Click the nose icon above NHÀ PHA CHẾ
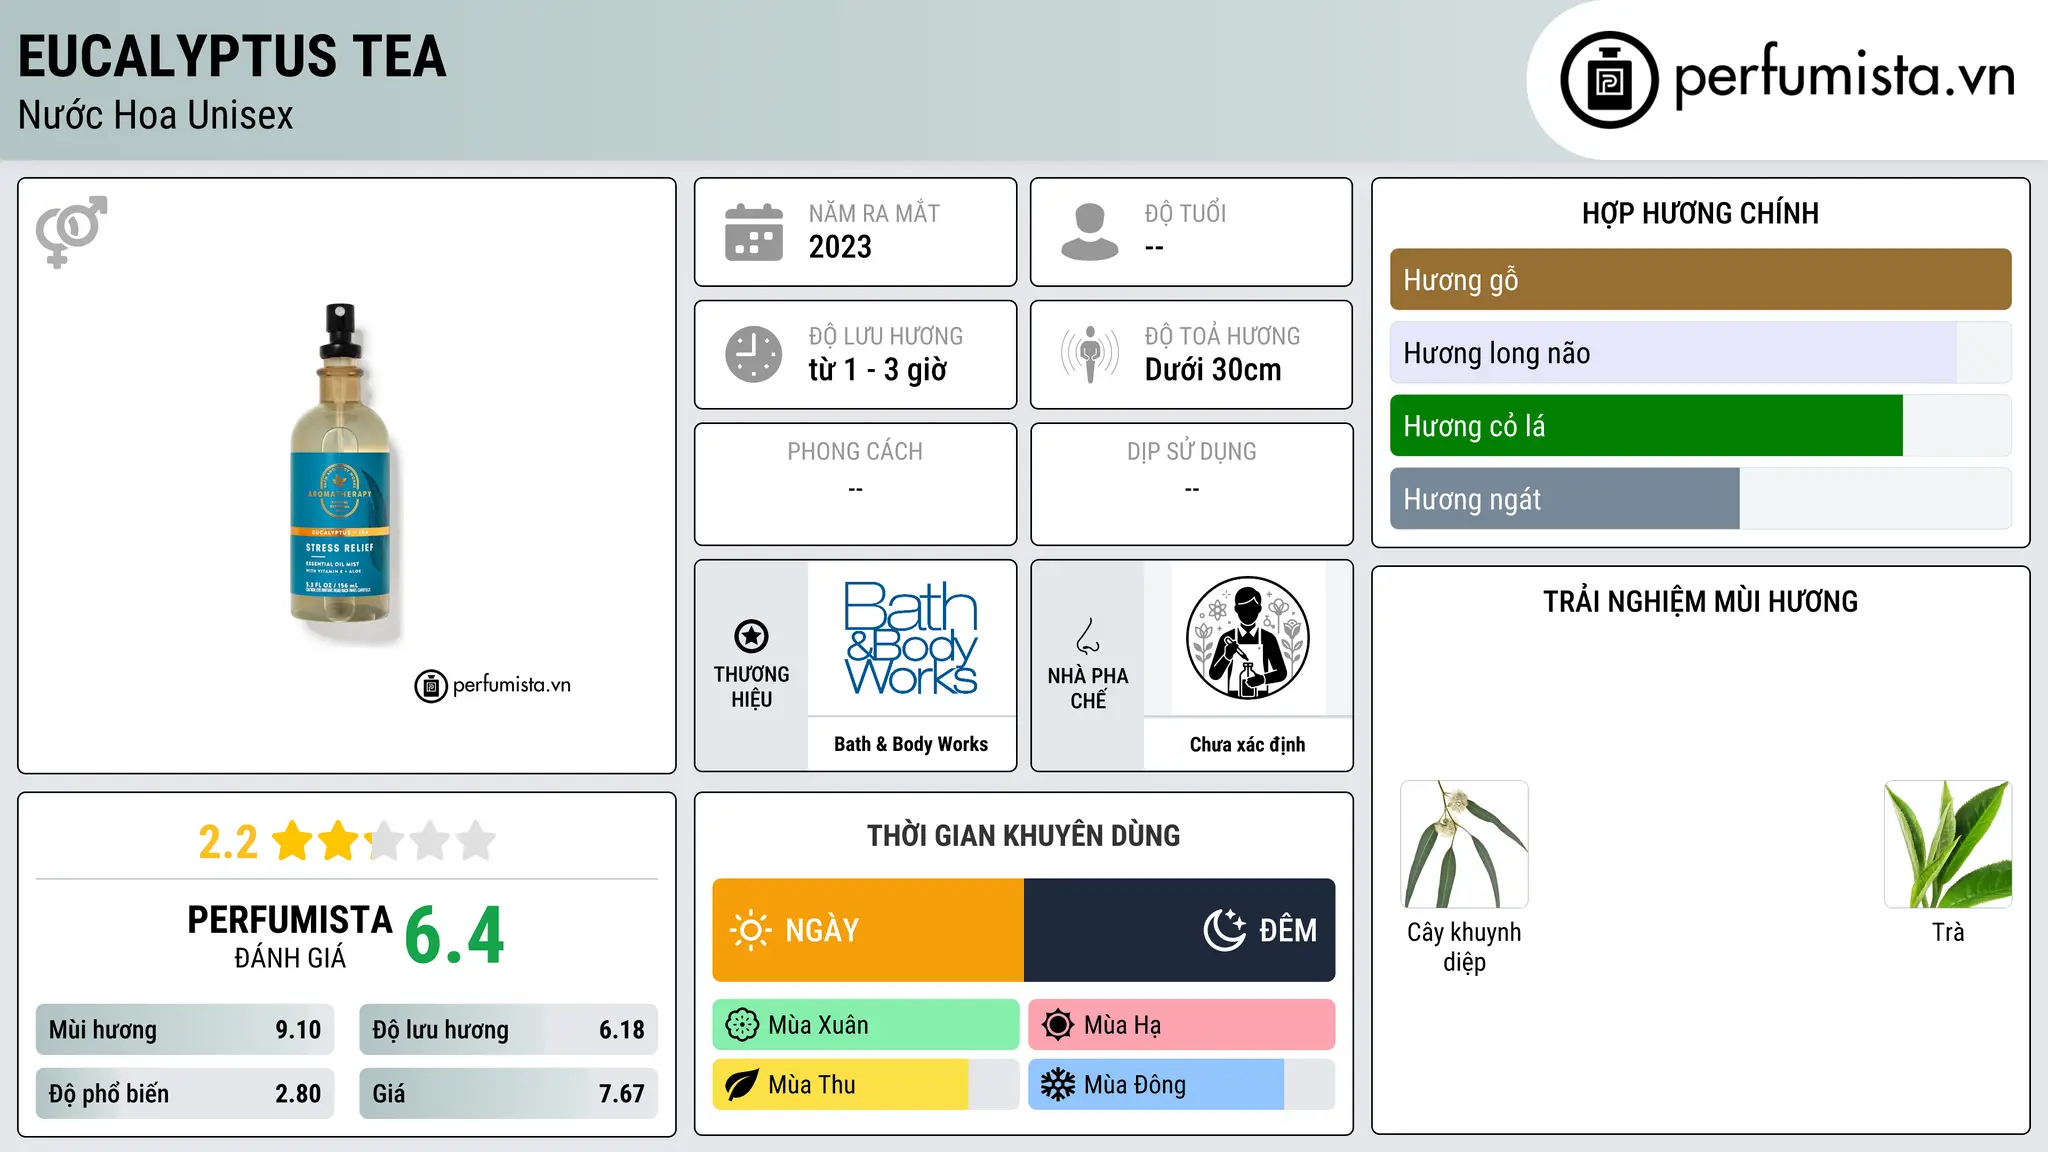Screen dimensions: 2048x1152 click(x=1087, y=636)
